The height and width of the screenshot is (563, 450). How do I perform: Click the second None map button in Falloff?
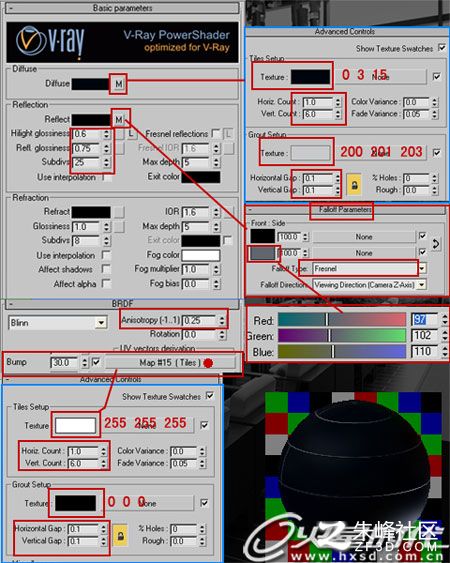364,253
